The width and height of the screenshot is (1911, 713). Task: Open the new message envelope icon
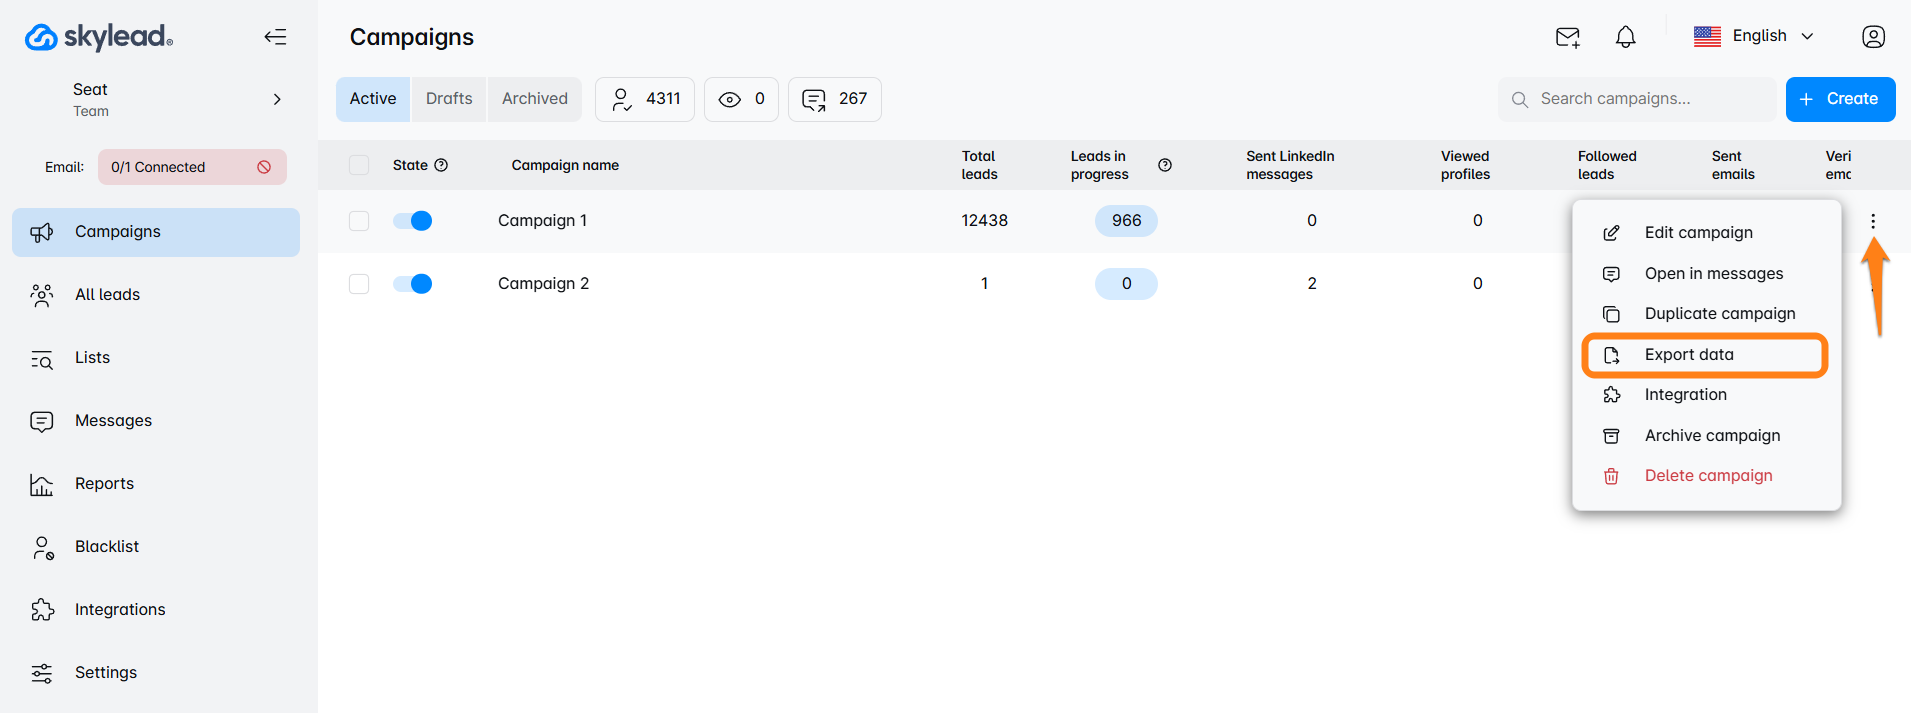[x=1567, y=37]
